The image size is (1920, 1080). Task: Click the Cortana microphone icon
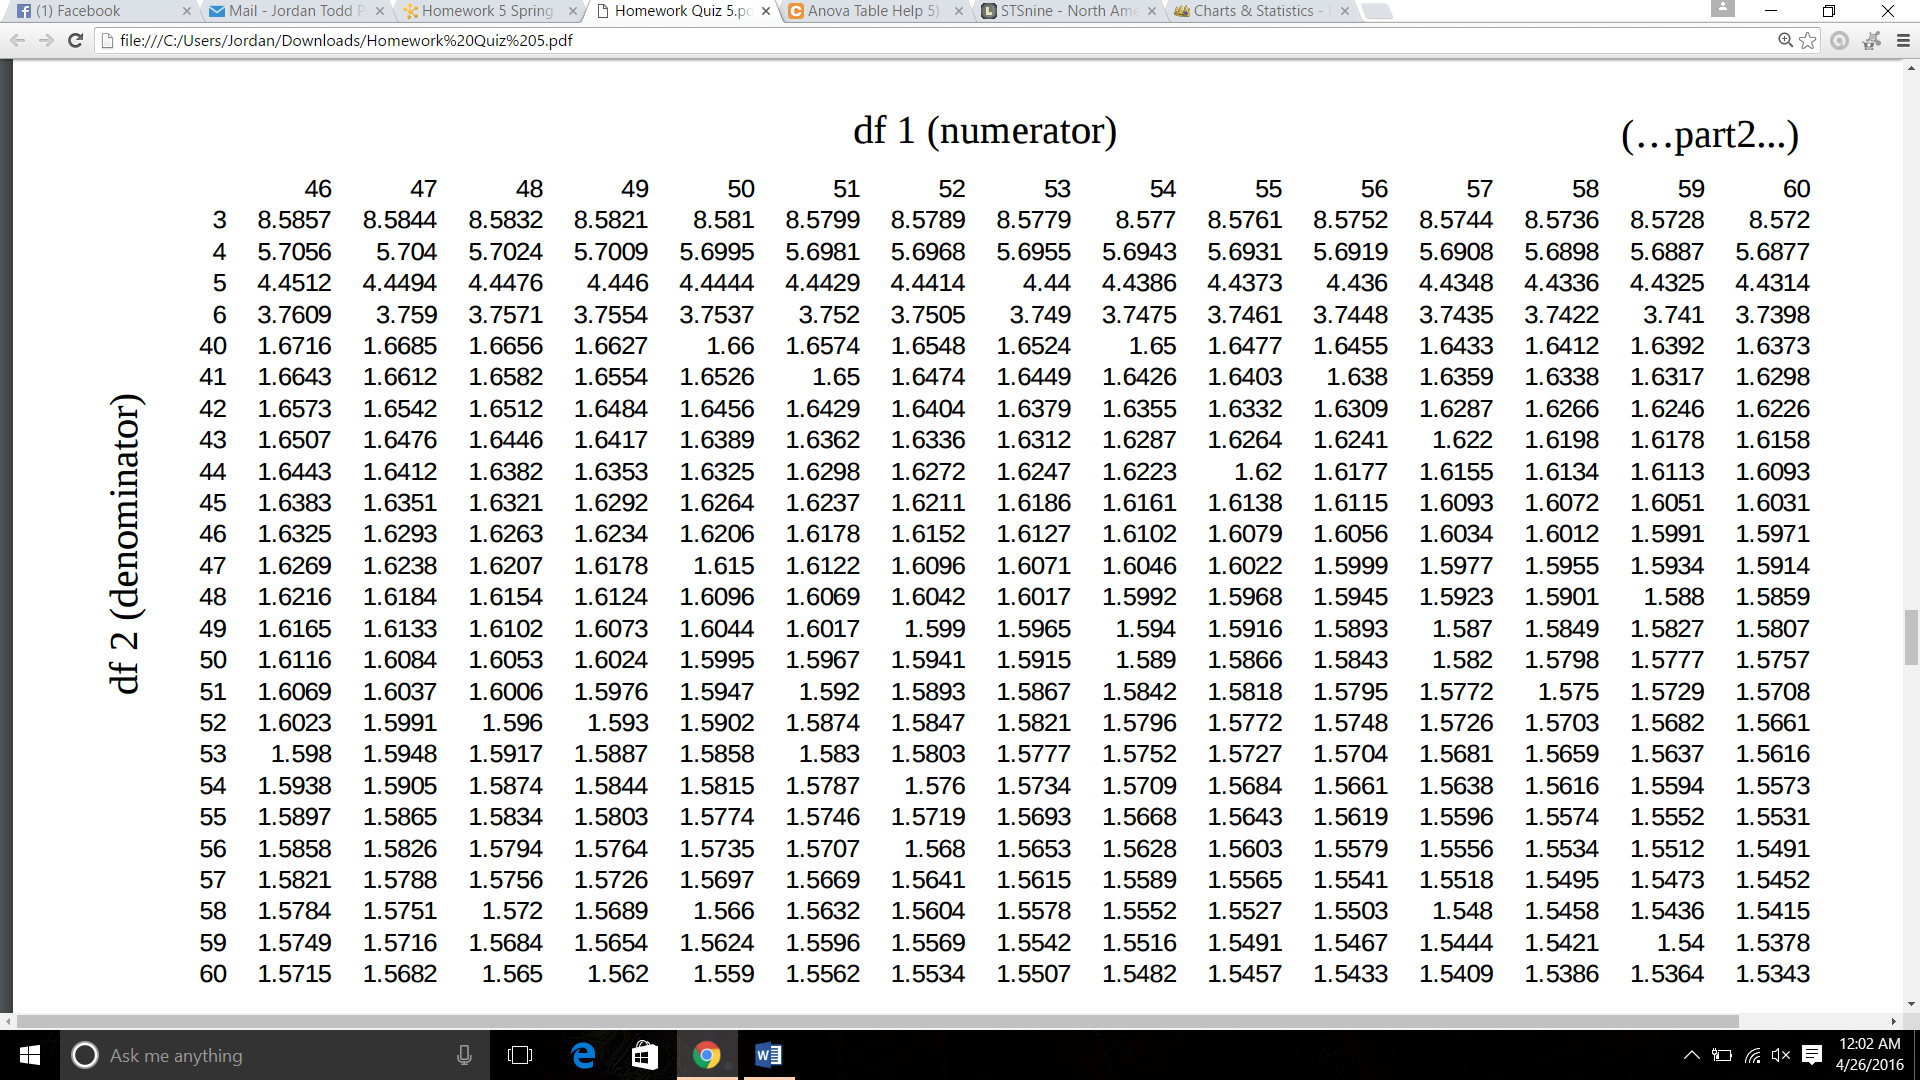464,1055
